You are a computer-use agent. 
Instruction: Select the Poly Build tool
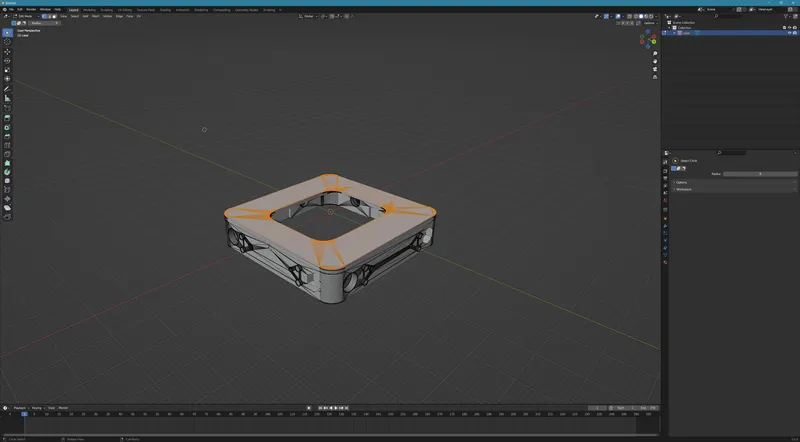(x=7, y=163)
